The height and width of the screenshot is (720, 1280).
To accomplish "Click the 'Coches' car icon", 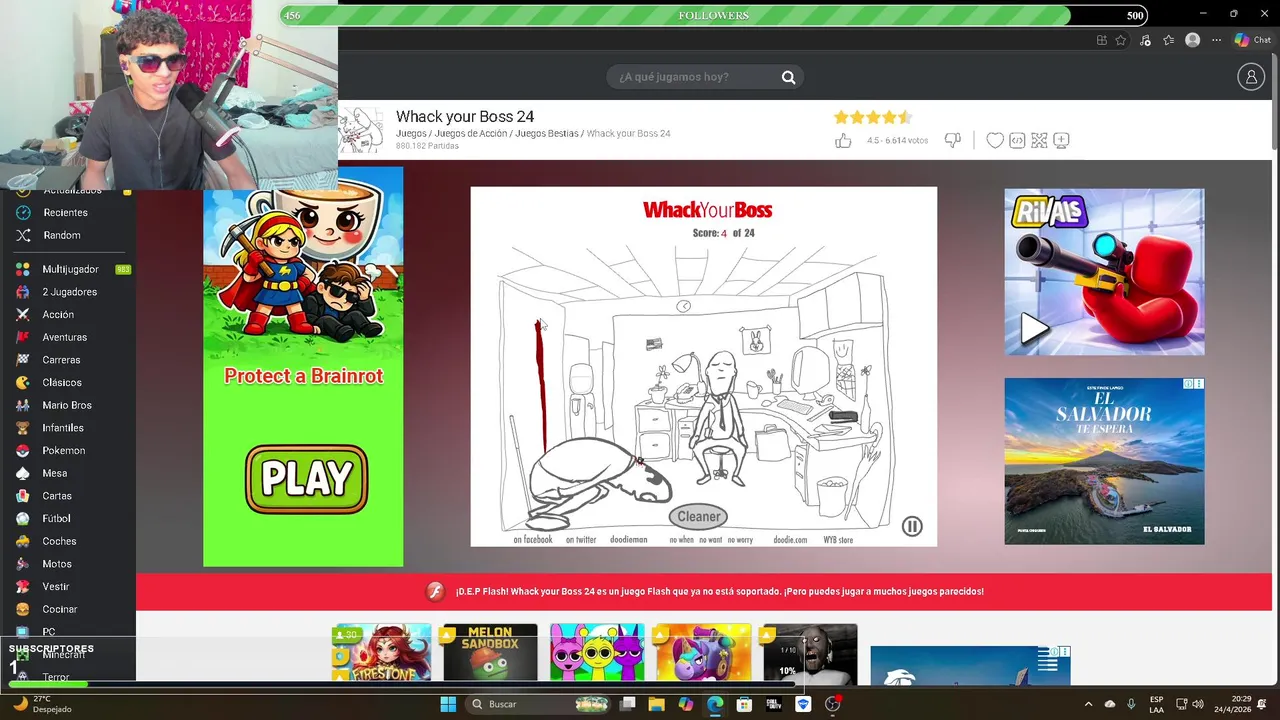I will (23, 541).
